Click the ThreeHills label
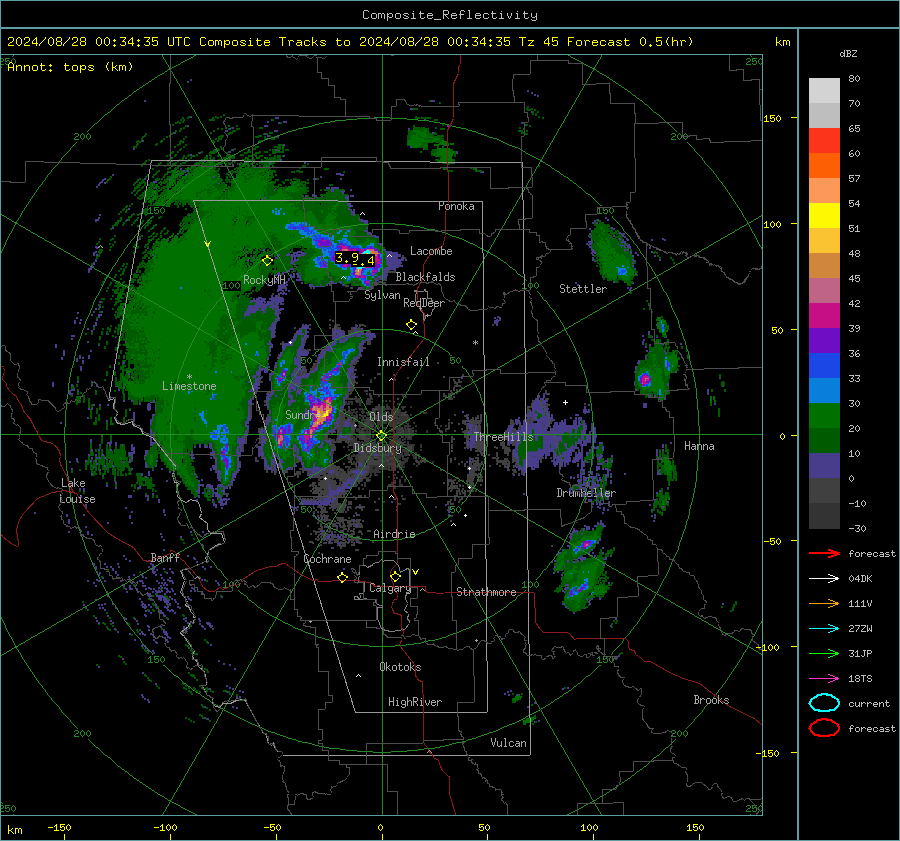The width and height of the screenshot is (900, 841). [503, 437]
